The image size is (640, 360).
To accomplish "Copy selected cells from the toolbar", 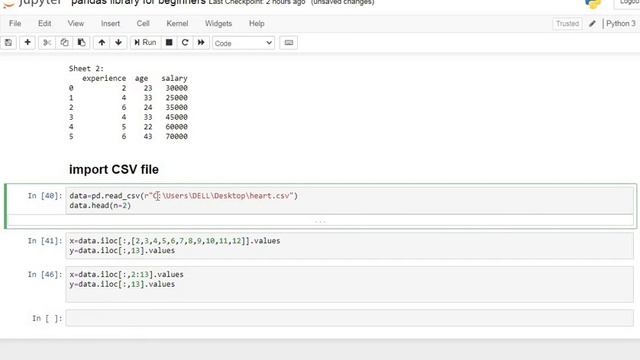I will click(64, 42).
